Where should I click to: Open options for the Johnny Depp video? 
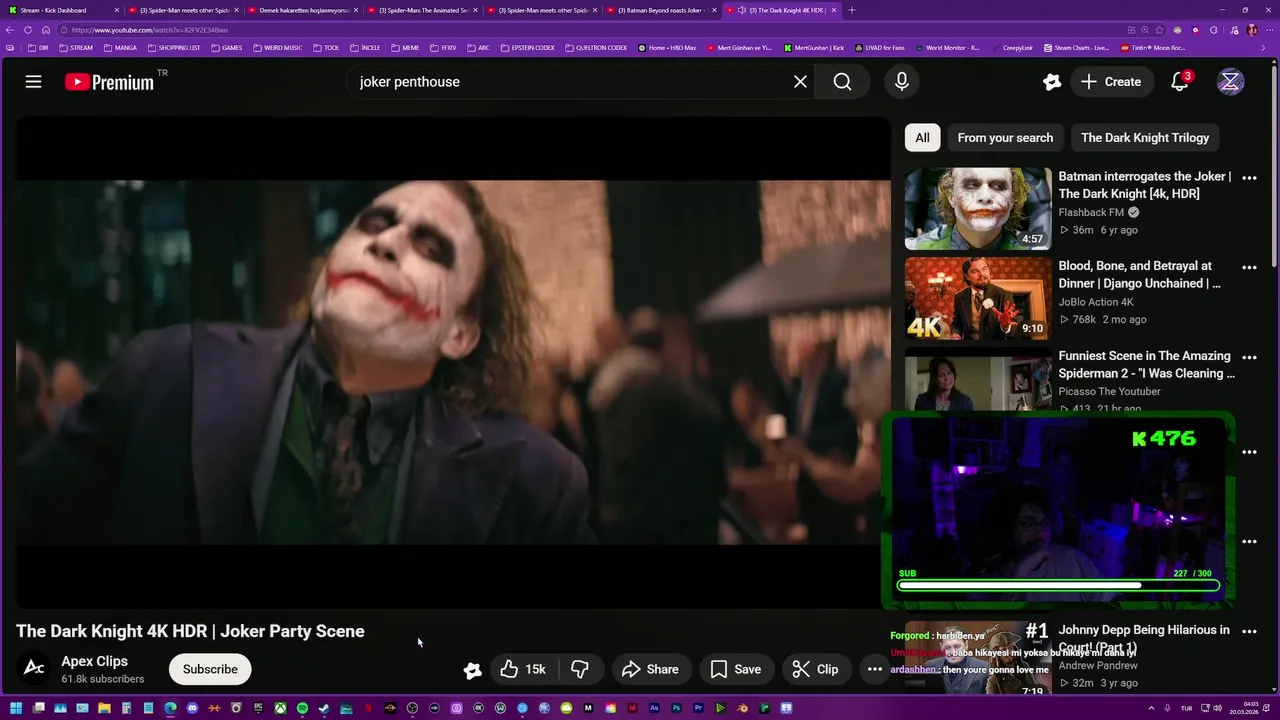[x=1249, y=632]
